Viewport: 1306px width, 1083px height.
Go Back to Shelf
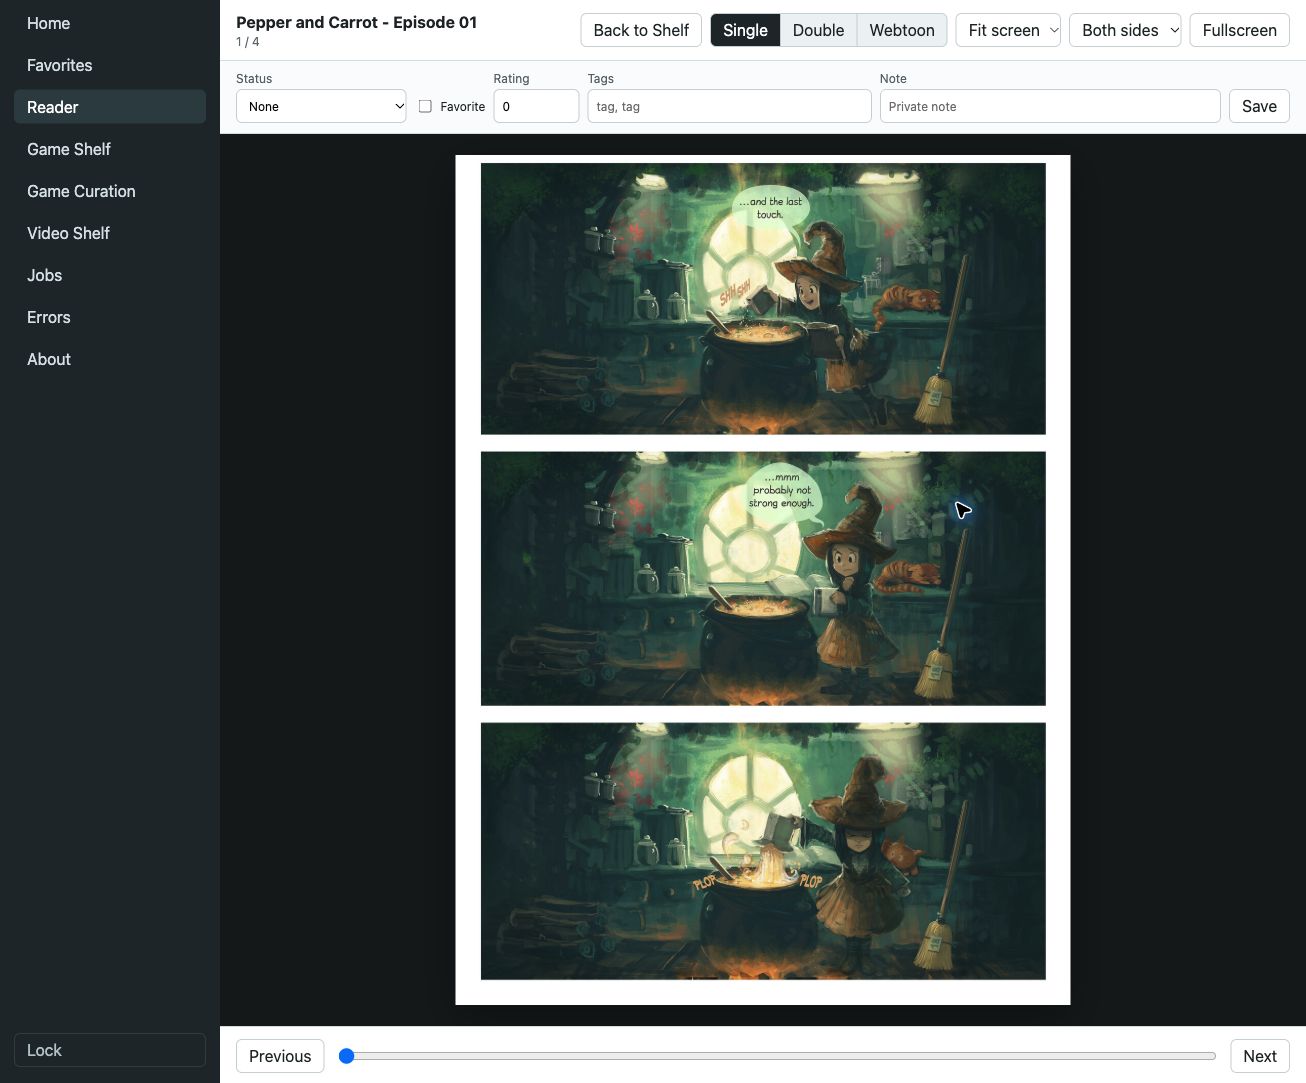641,30
